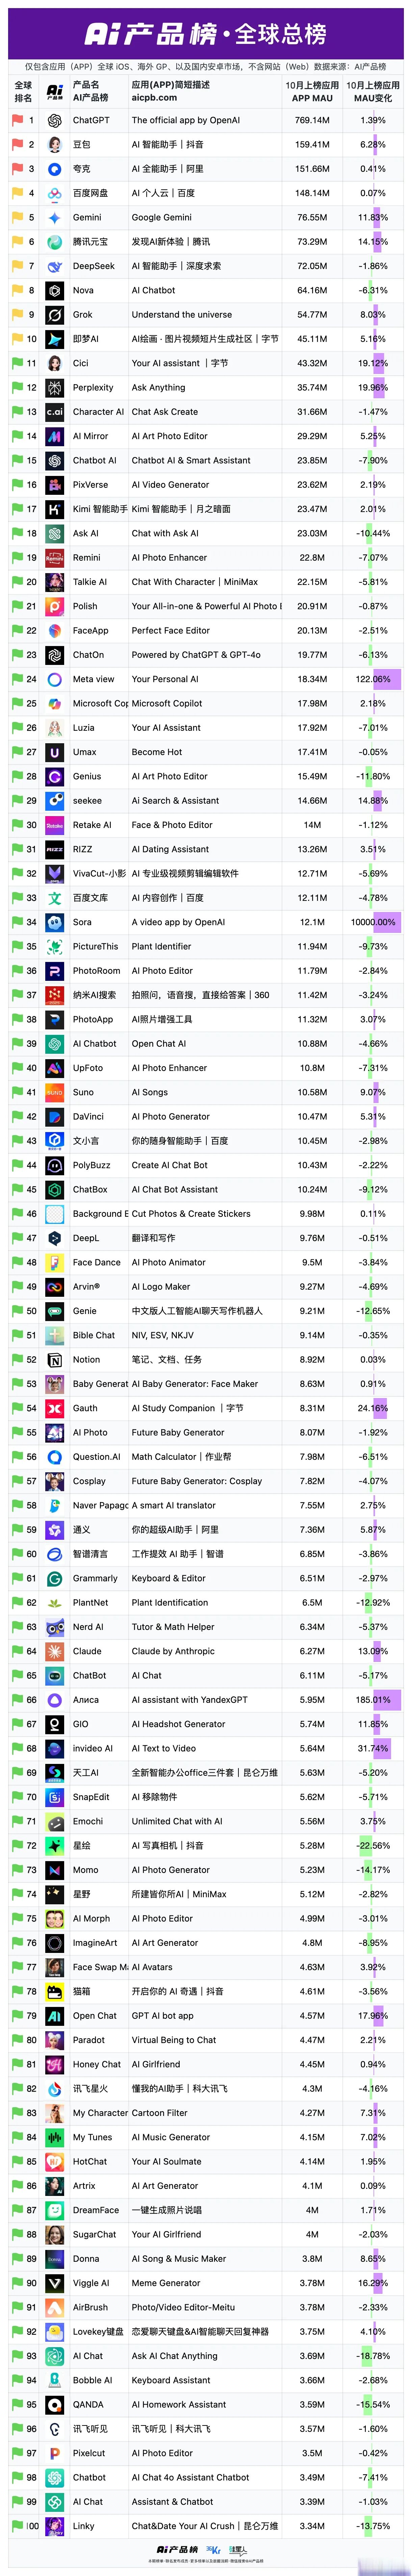Click the AI产品榜 logo in the footer
Viewport: 412px width, 2576px height.
coord(178,2549)
